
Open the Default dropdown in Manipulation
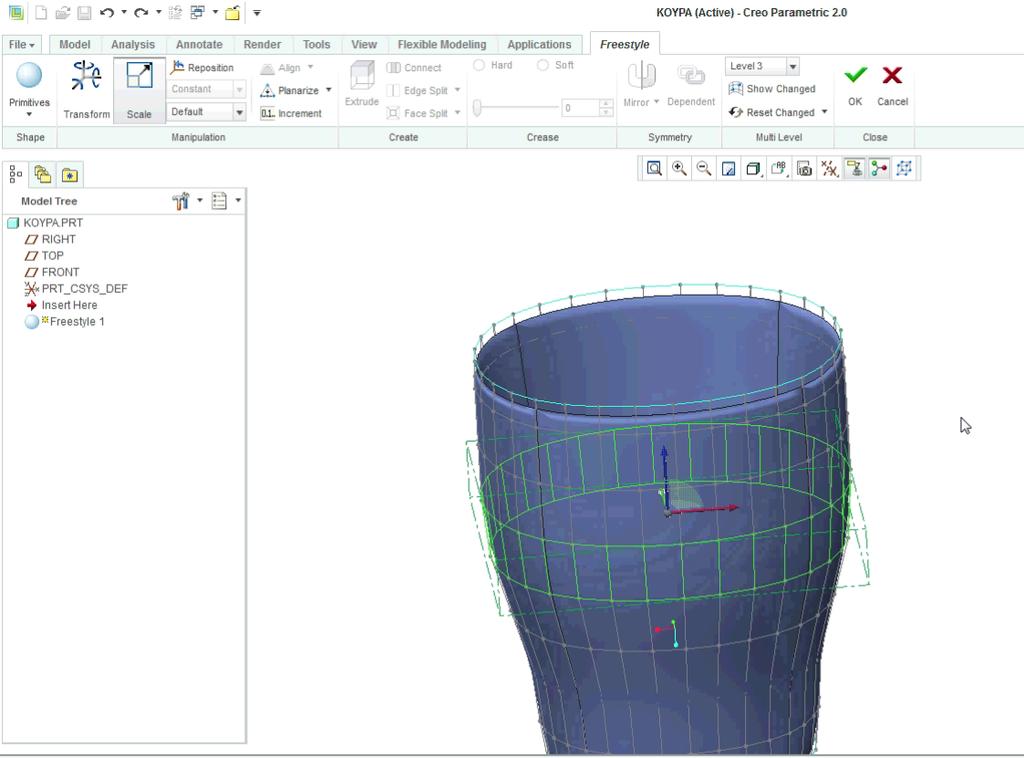[x=239, y=112]
